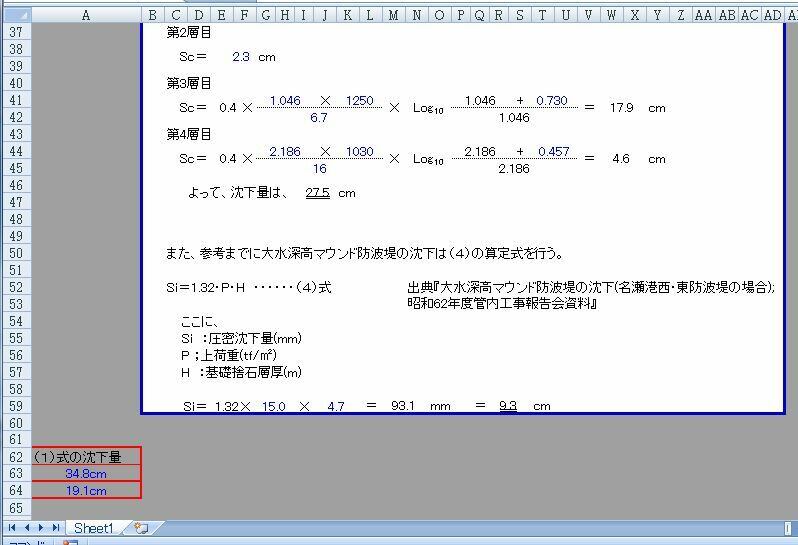This screenshot has width=798, height=545.
Task: Click the value 0.730
Action: click(552, 101)
